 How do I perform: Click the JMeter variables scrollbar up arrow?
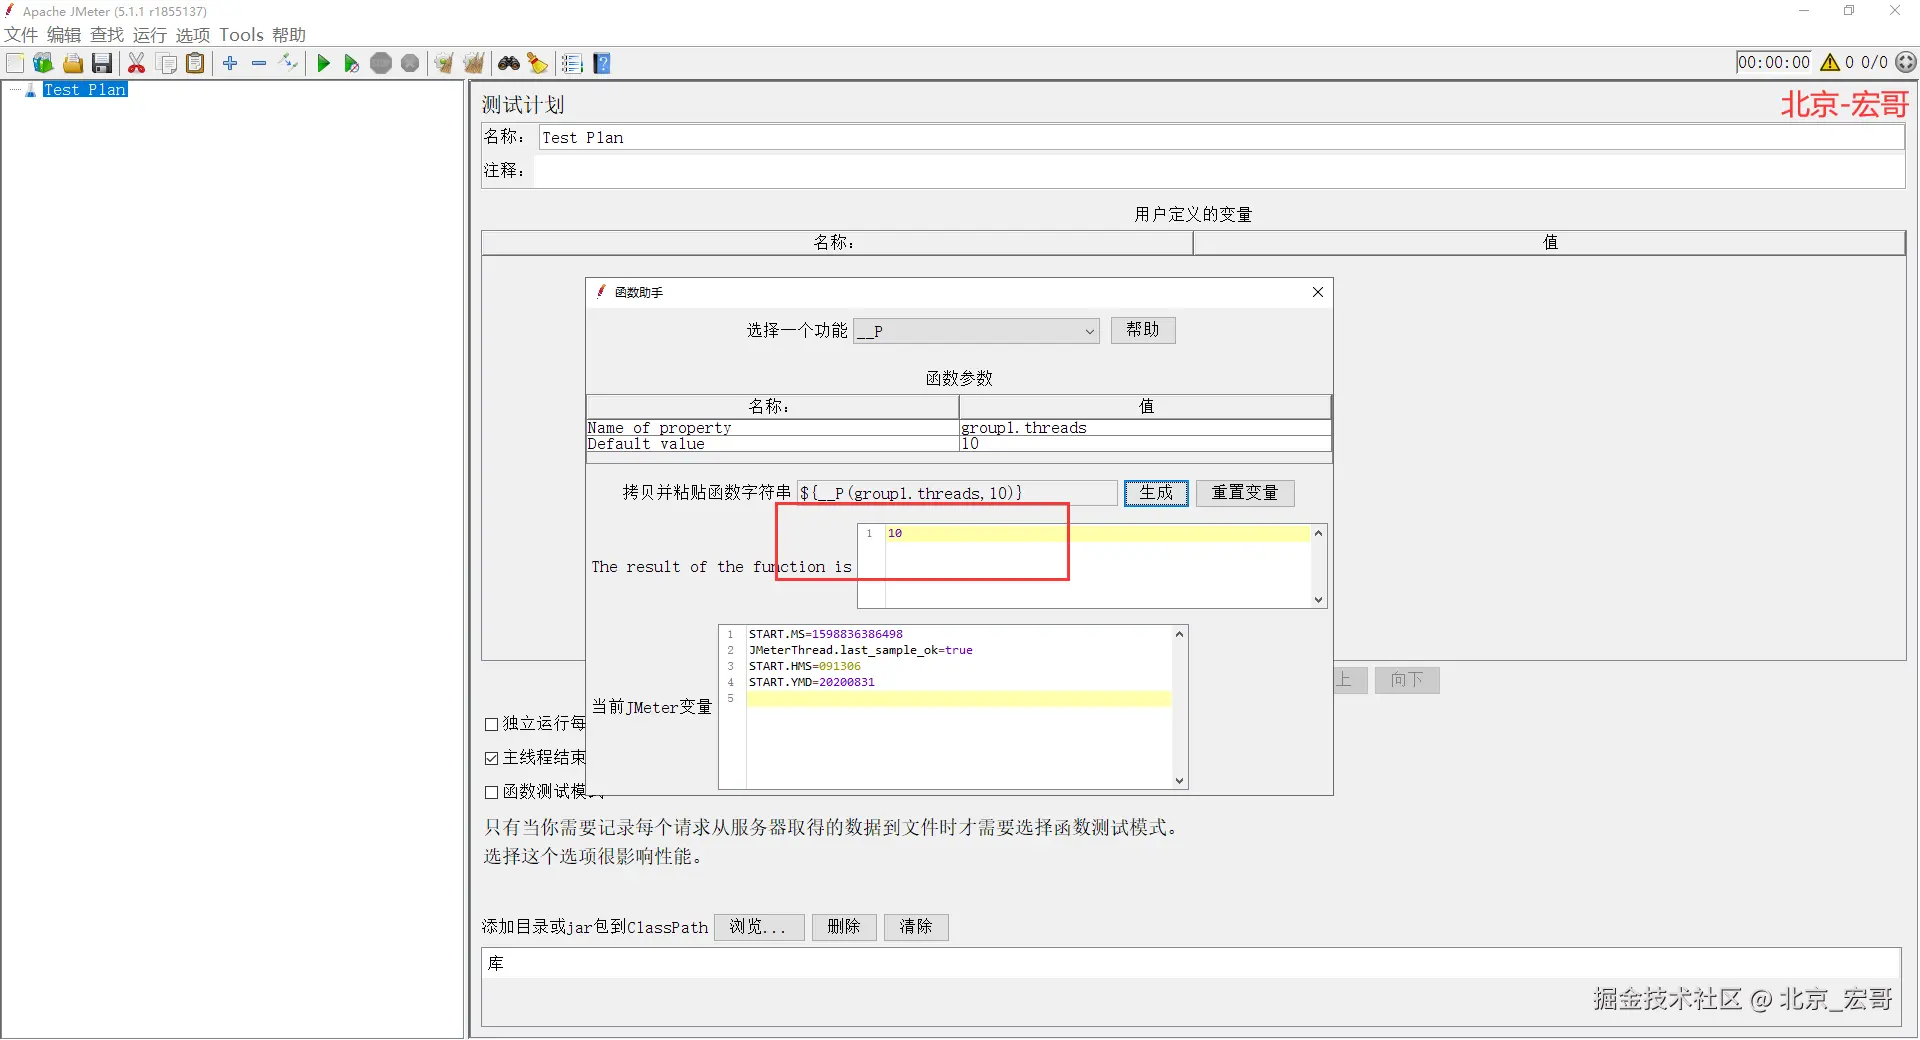(1180, 634)
